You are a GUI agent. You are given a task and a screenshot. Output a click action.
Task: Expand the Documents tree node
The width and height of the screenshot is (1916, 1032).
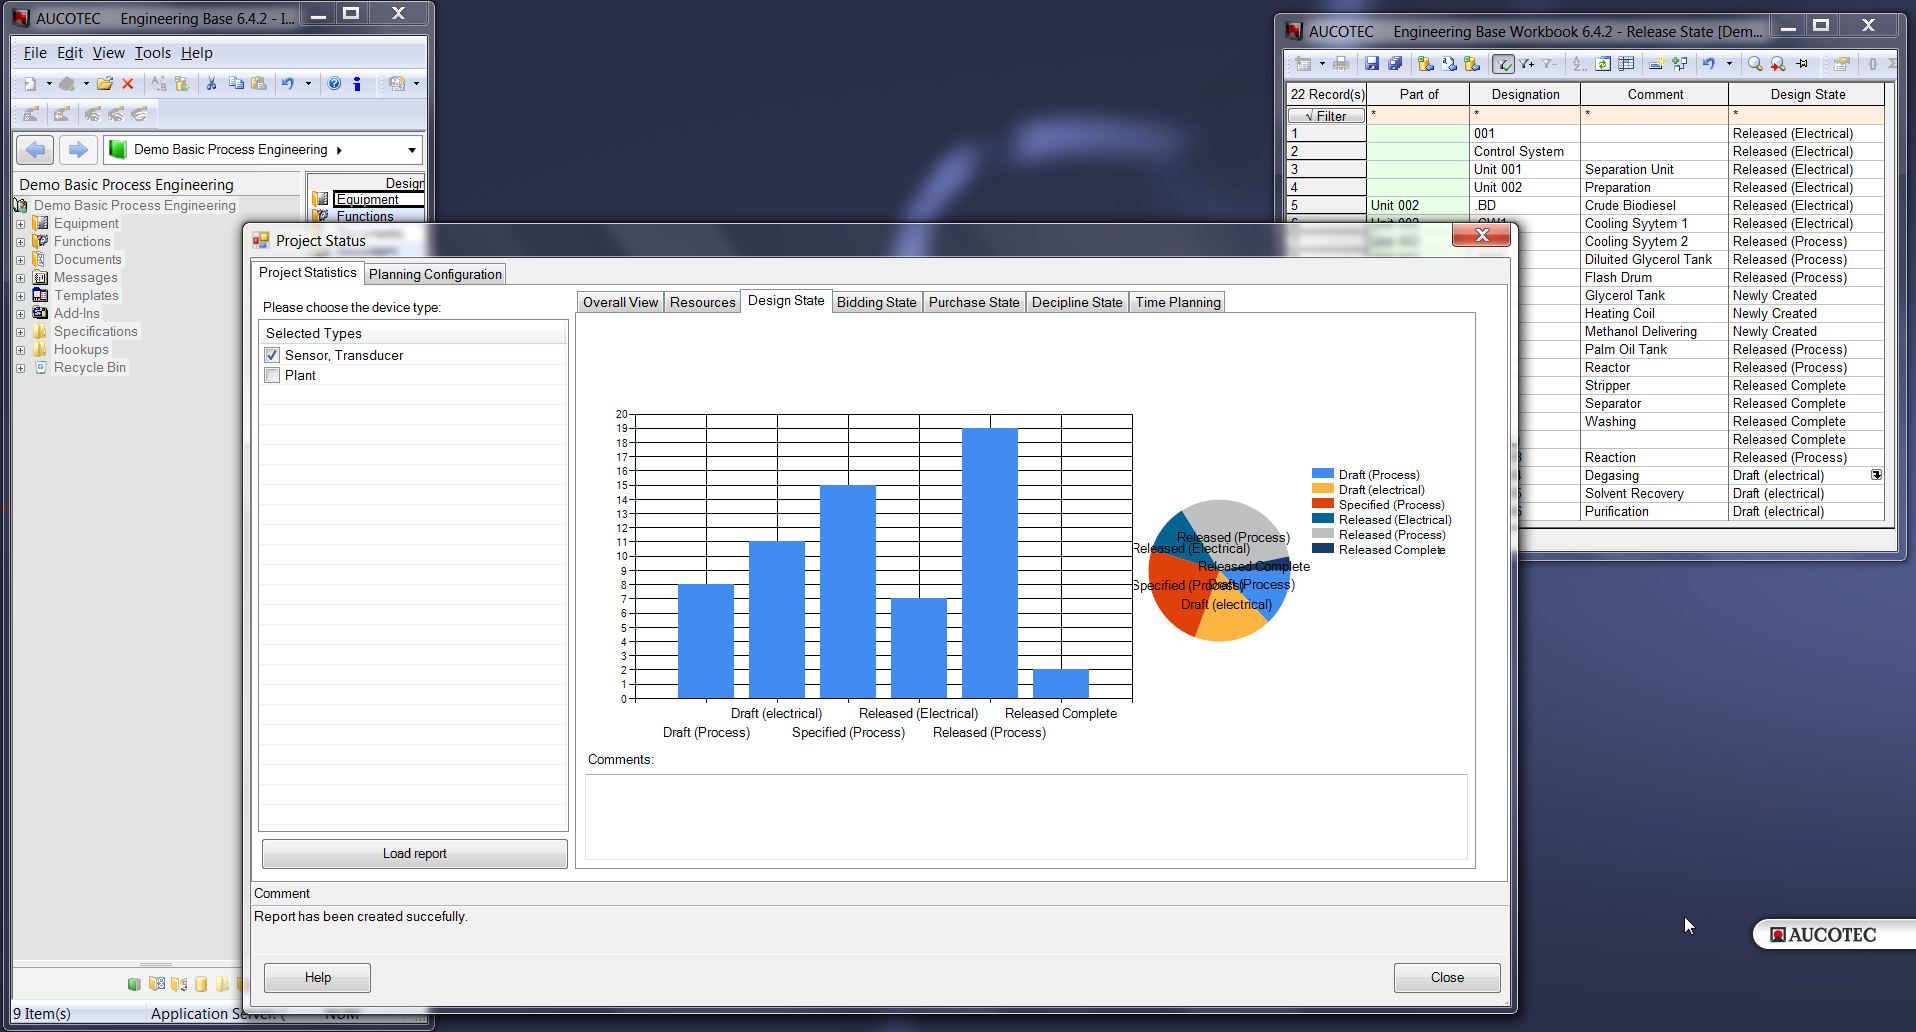click(x=20, y=260)
